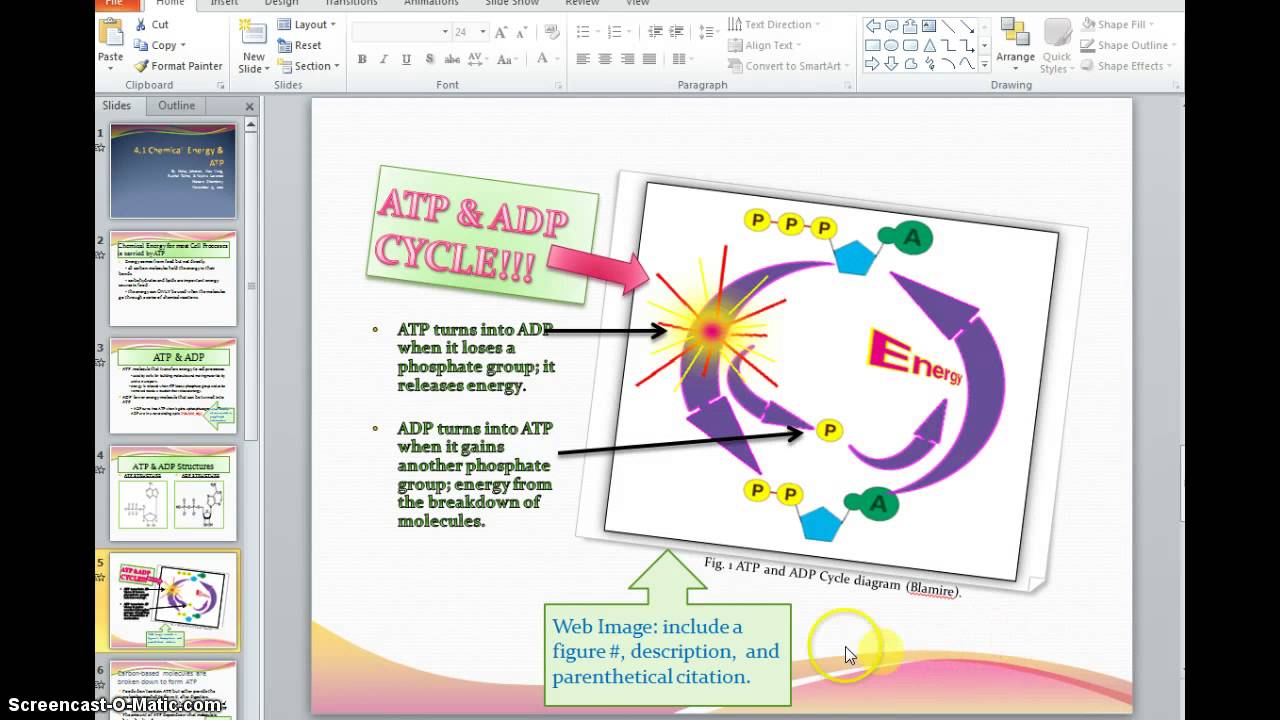Open the Quick Styles dropdown
The image size is (1280, 720).
point(1056,46)
